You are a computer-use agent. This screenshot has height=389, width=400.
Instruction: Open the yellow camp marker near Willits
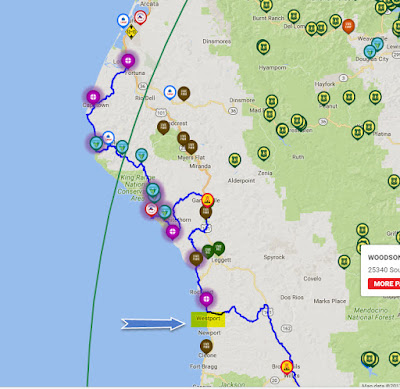click(286, 367)
